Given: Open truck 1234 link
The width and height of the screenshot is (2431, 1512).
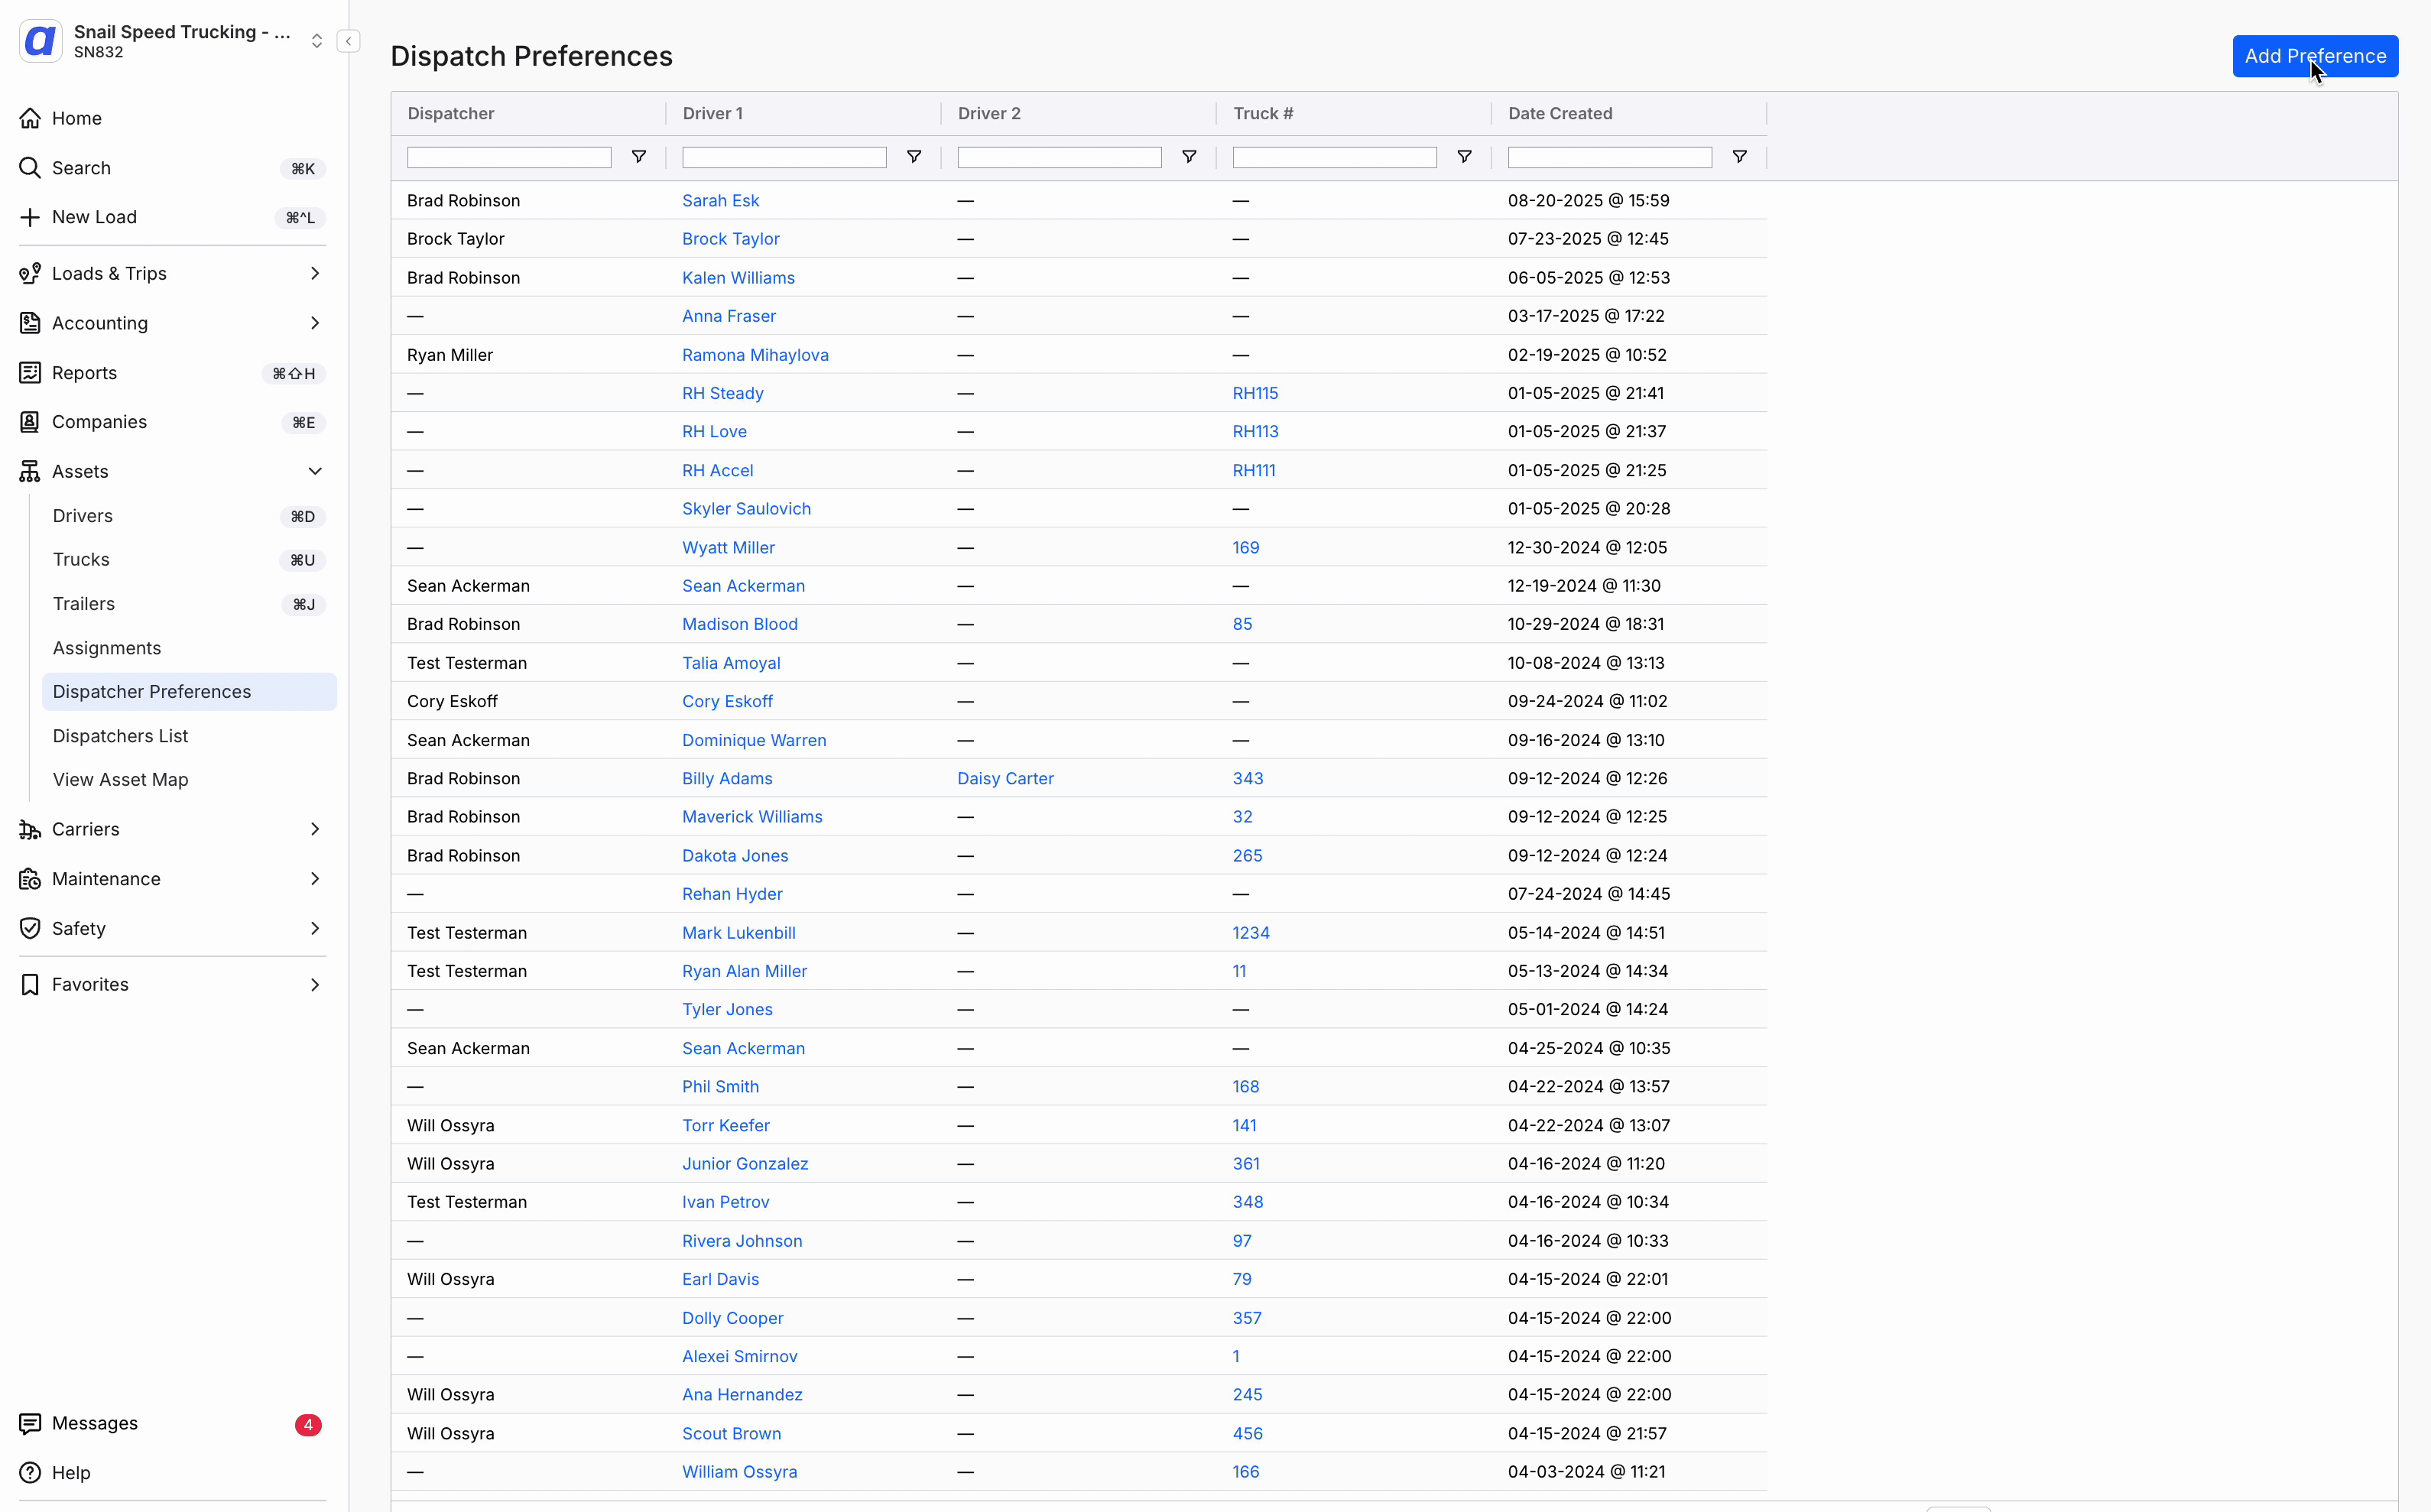Looking at the screenshot, I should 1251,933.
